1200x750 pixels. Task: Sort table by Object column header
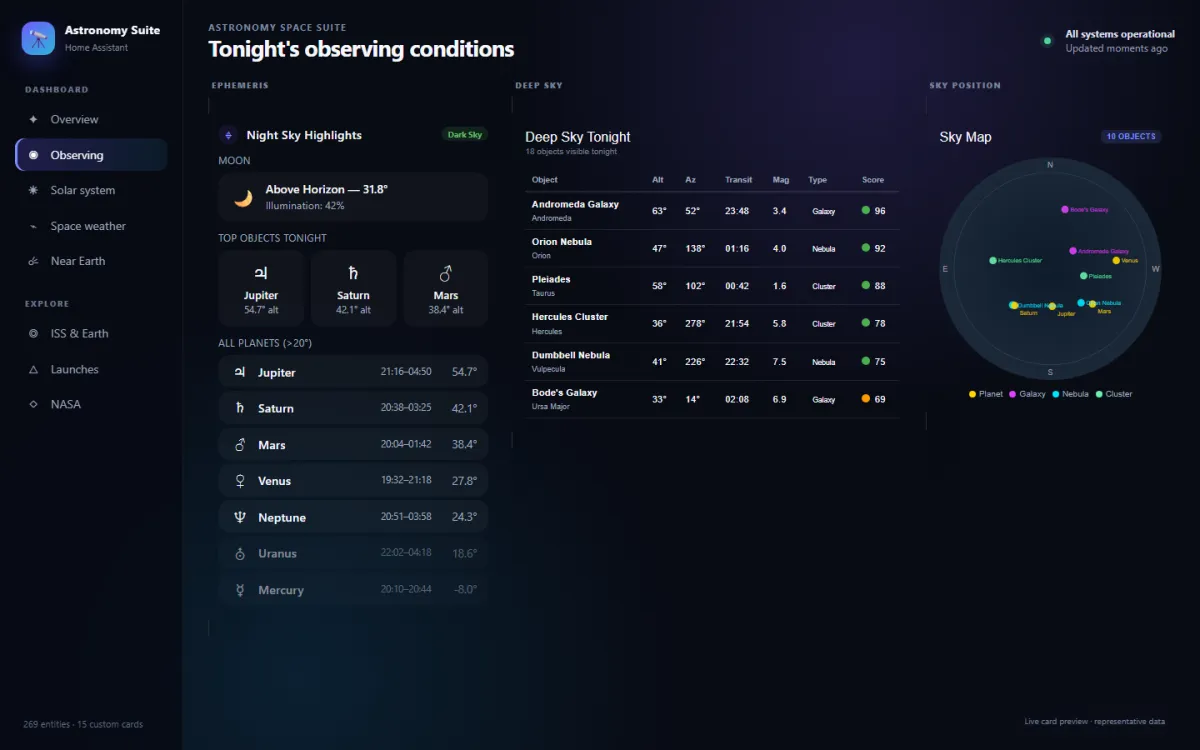tap(545, 180)
